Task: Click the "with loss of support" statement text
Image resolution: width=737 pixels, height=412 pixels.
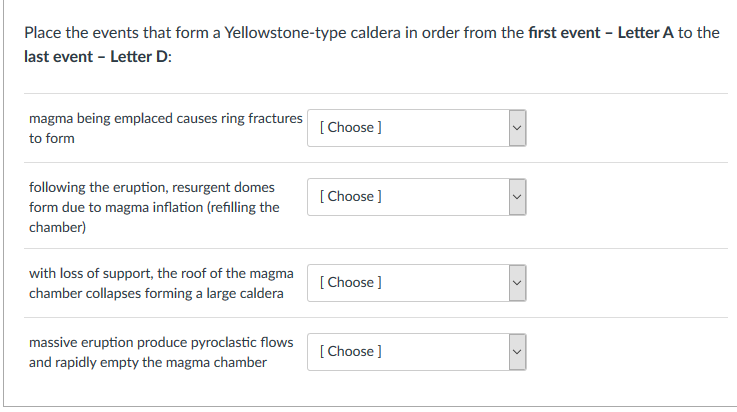Action: (161, 273)
